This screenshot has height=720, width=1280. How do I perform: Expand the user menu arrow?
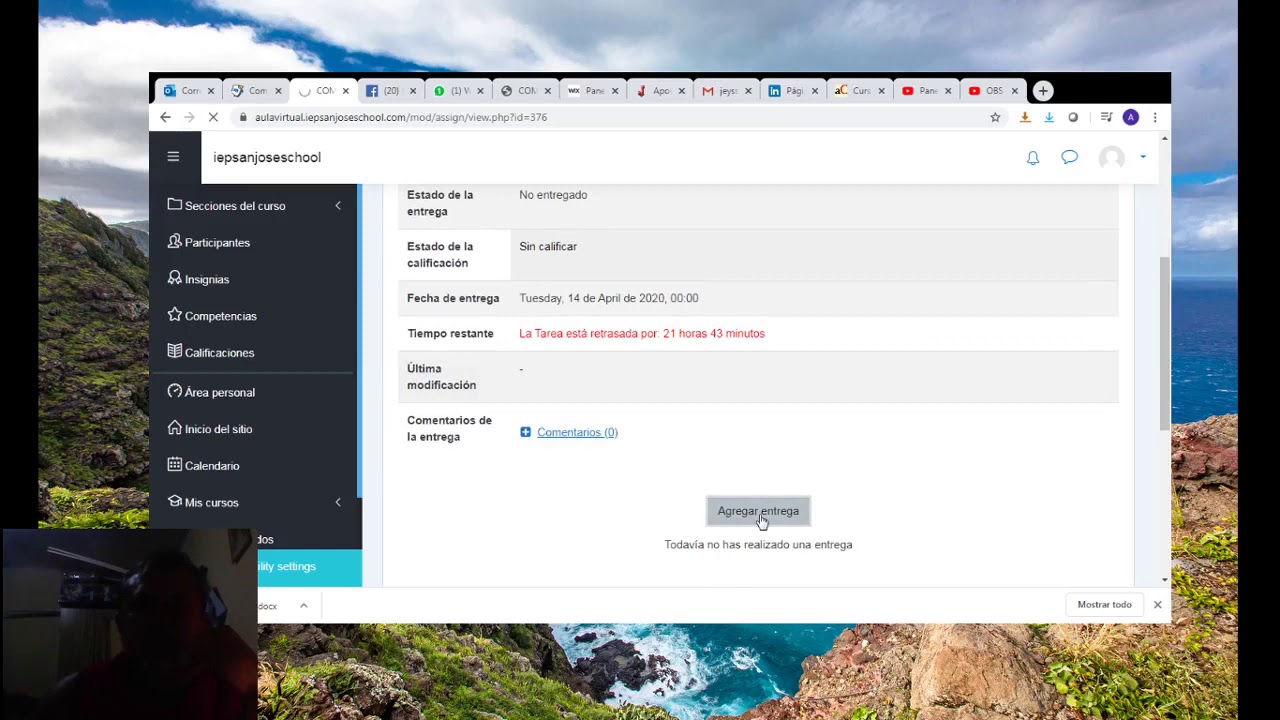pyautogui.click(x=1143, y=157)
